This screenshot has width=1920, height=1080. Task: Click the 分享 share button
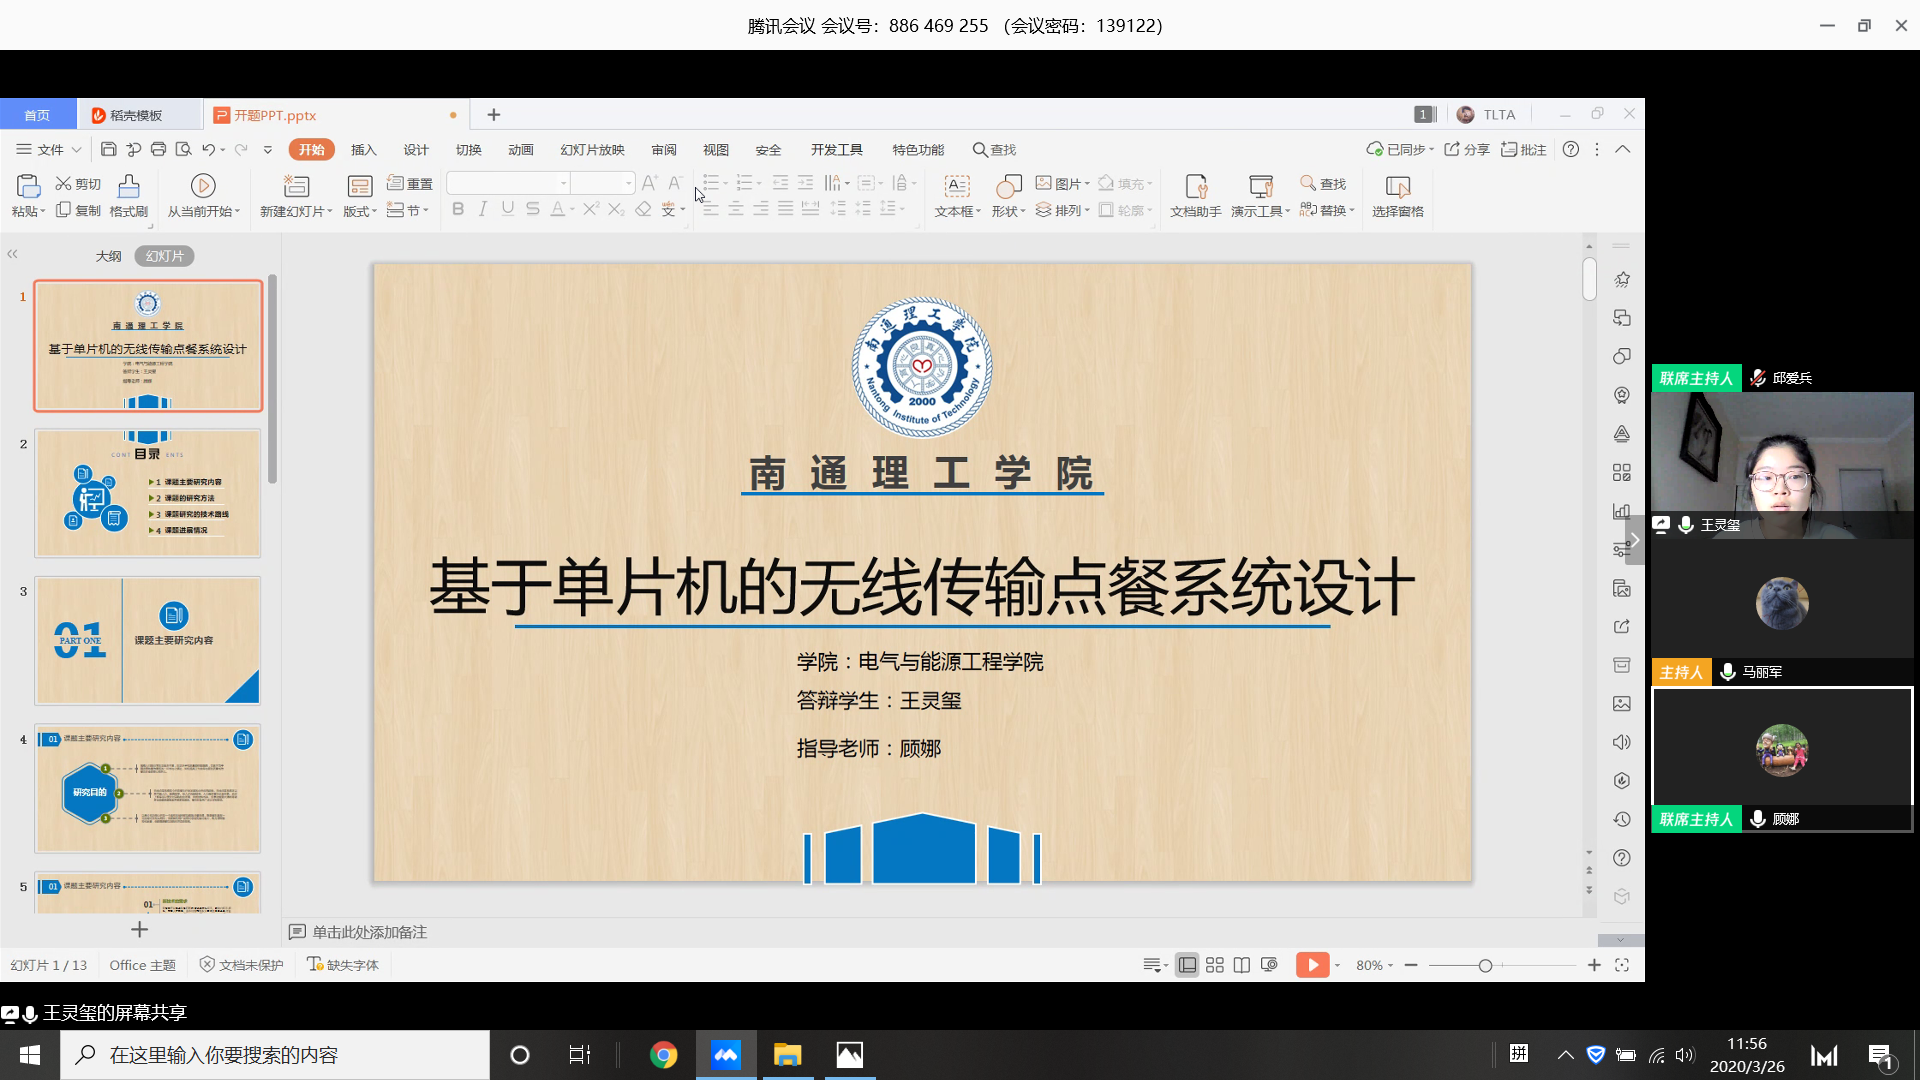tap(1467, 150)
